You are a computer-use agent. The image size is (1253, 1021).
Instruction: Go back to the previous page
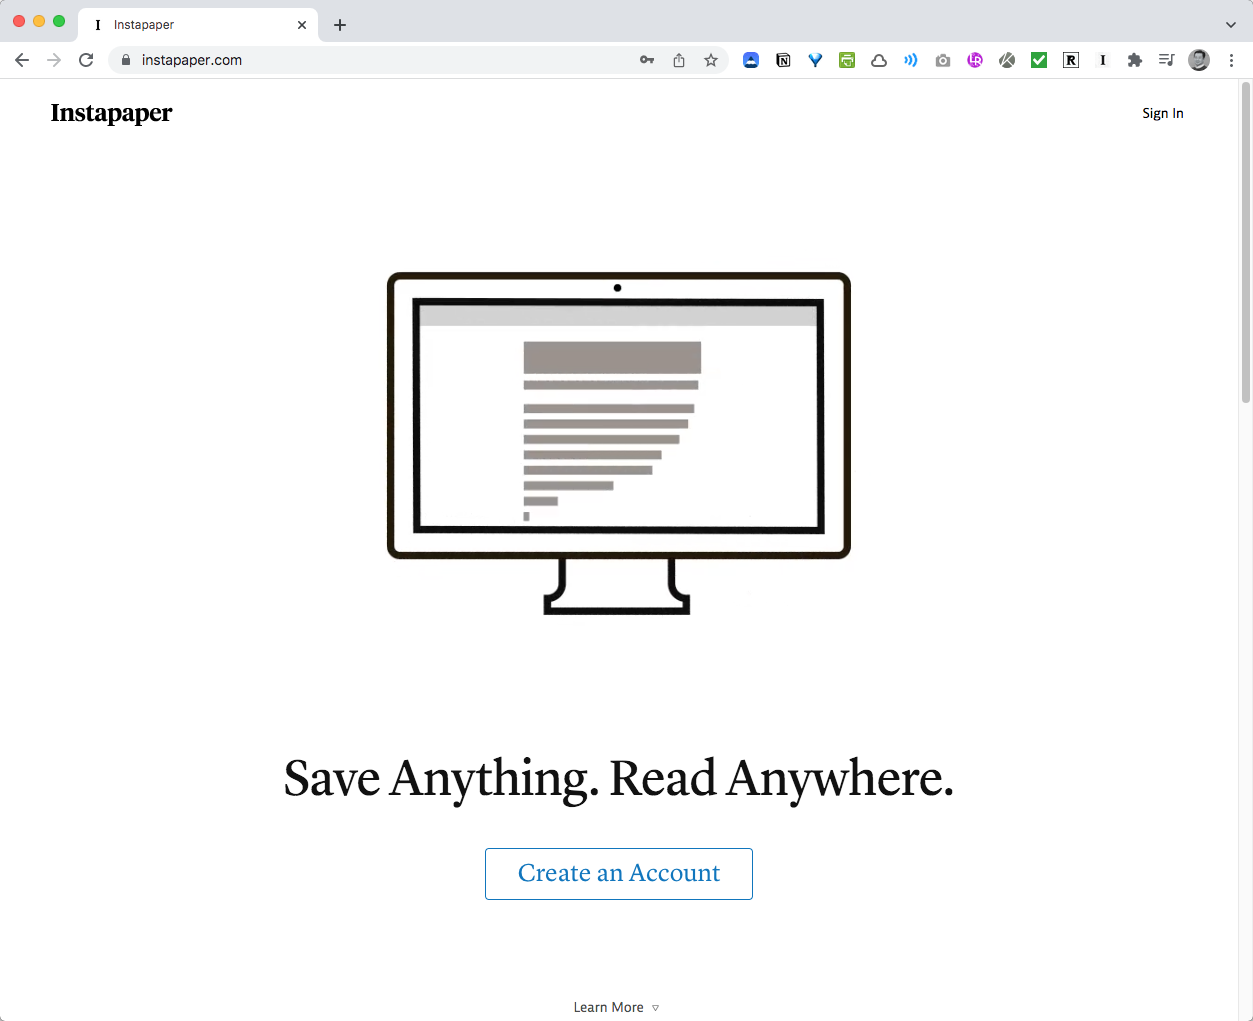(x=22, y=60)
